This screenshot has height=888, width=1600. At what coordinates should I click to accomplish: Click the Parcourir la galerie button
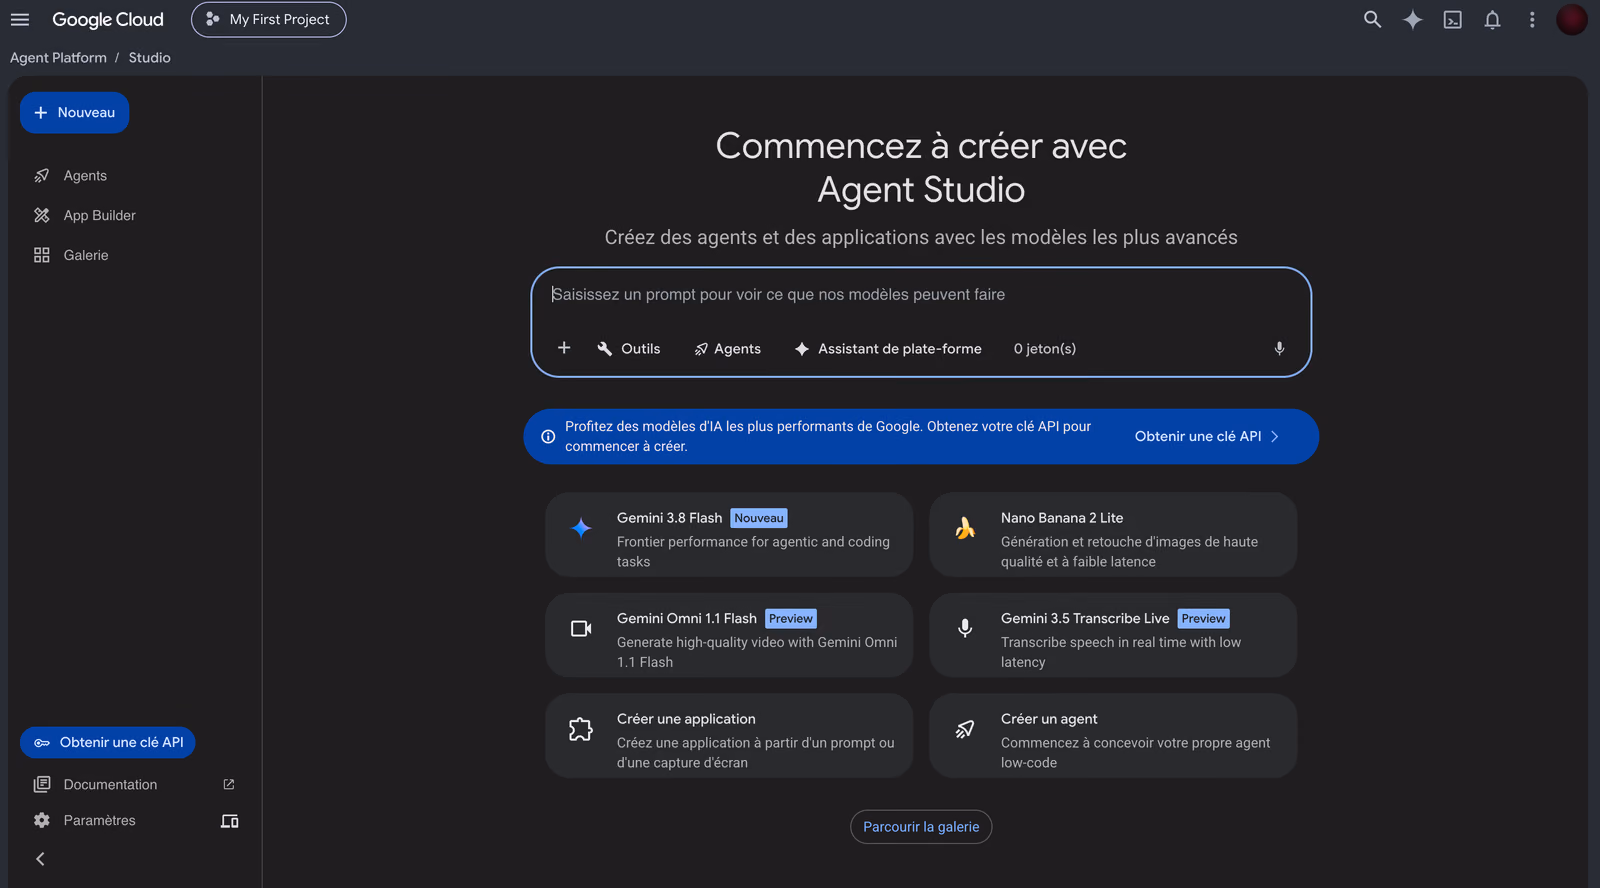(x=921, y=827)
